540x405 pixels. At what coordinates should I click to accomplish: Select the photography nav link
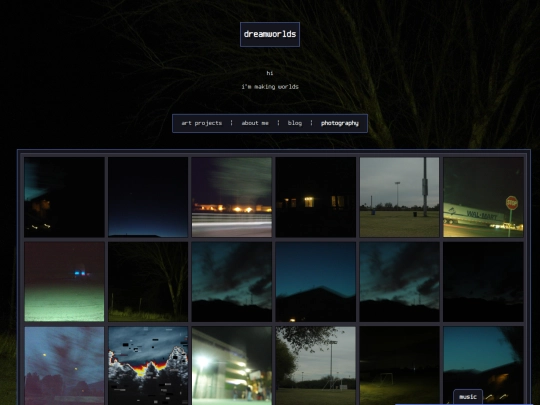(x=340, y=123)
